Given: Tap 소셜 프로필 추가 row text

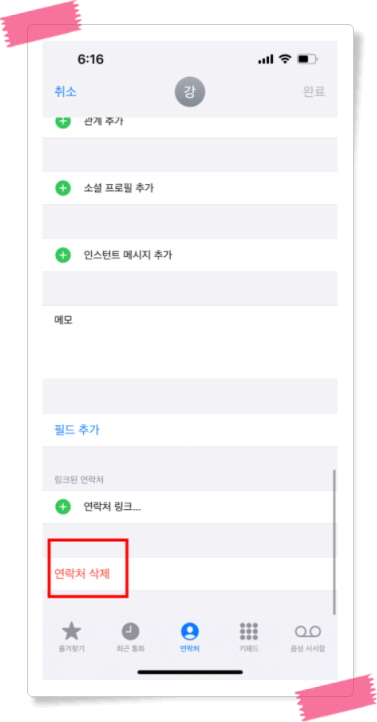Looking at the screenshot, I should click(119, 188).
